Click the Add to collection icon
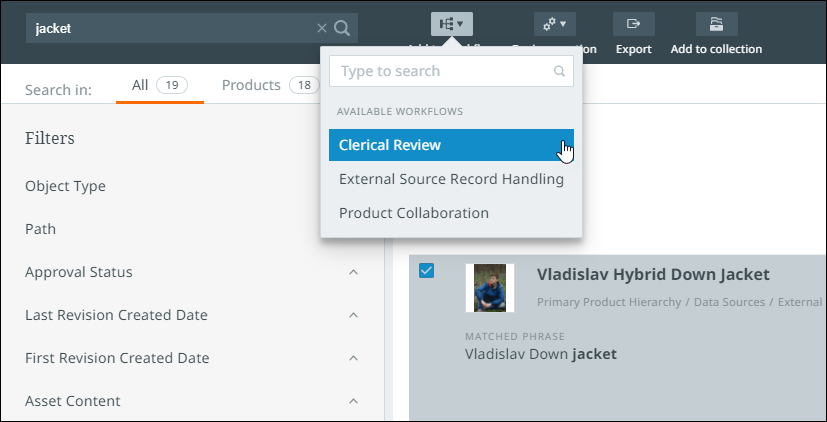This screenshot has width=827, height=422. tap(716, 24)
